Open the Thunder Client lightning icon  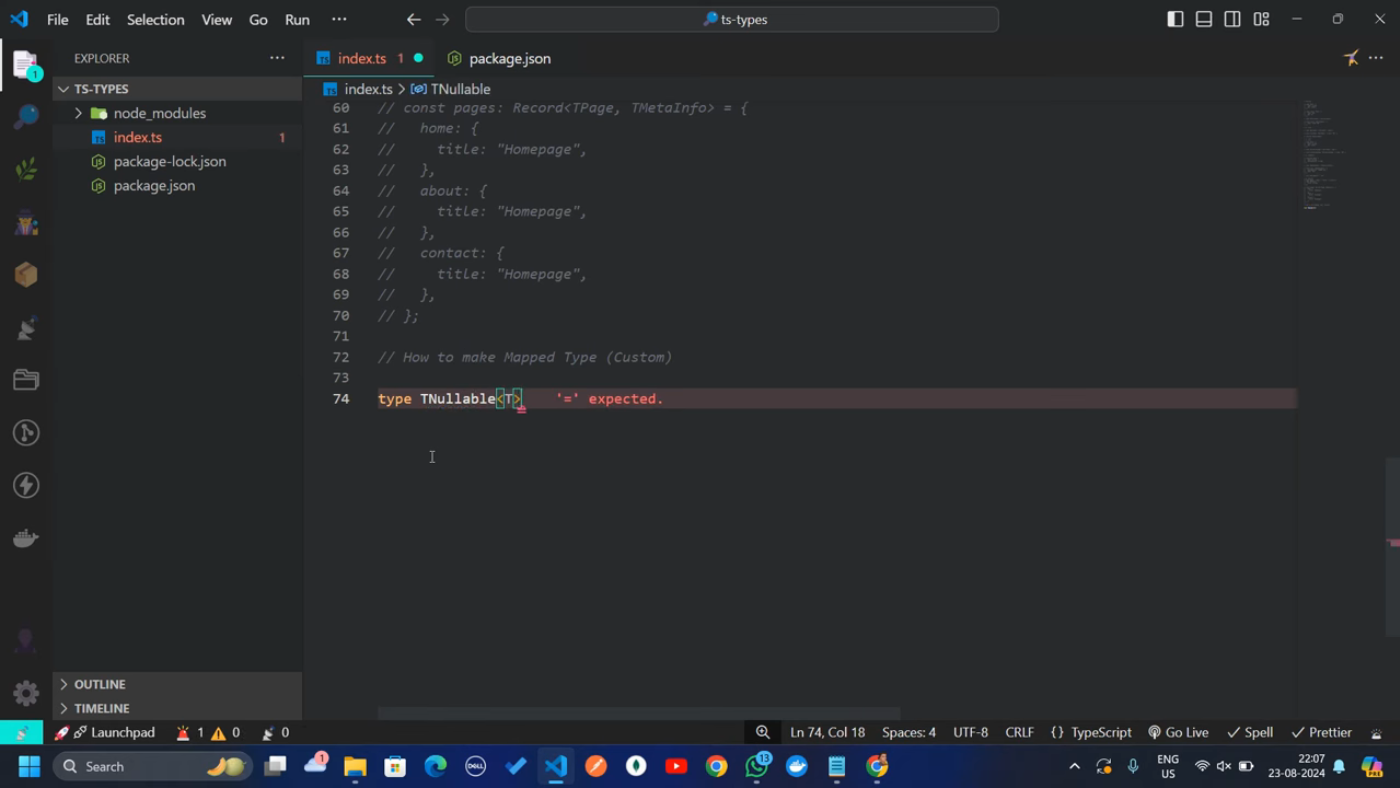pos(26,485)
